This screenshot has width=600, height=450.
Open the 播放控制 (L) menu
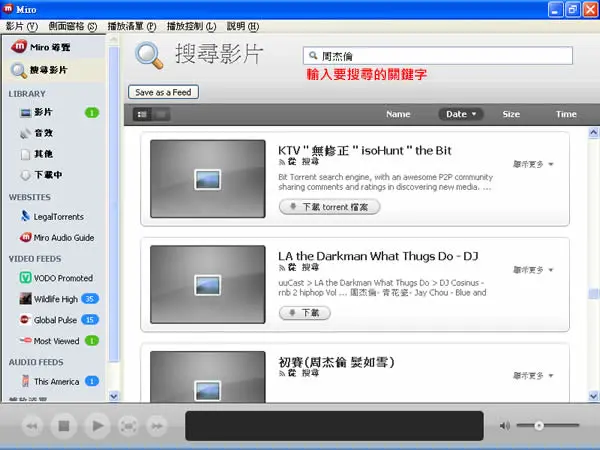[x=191, y=26]
